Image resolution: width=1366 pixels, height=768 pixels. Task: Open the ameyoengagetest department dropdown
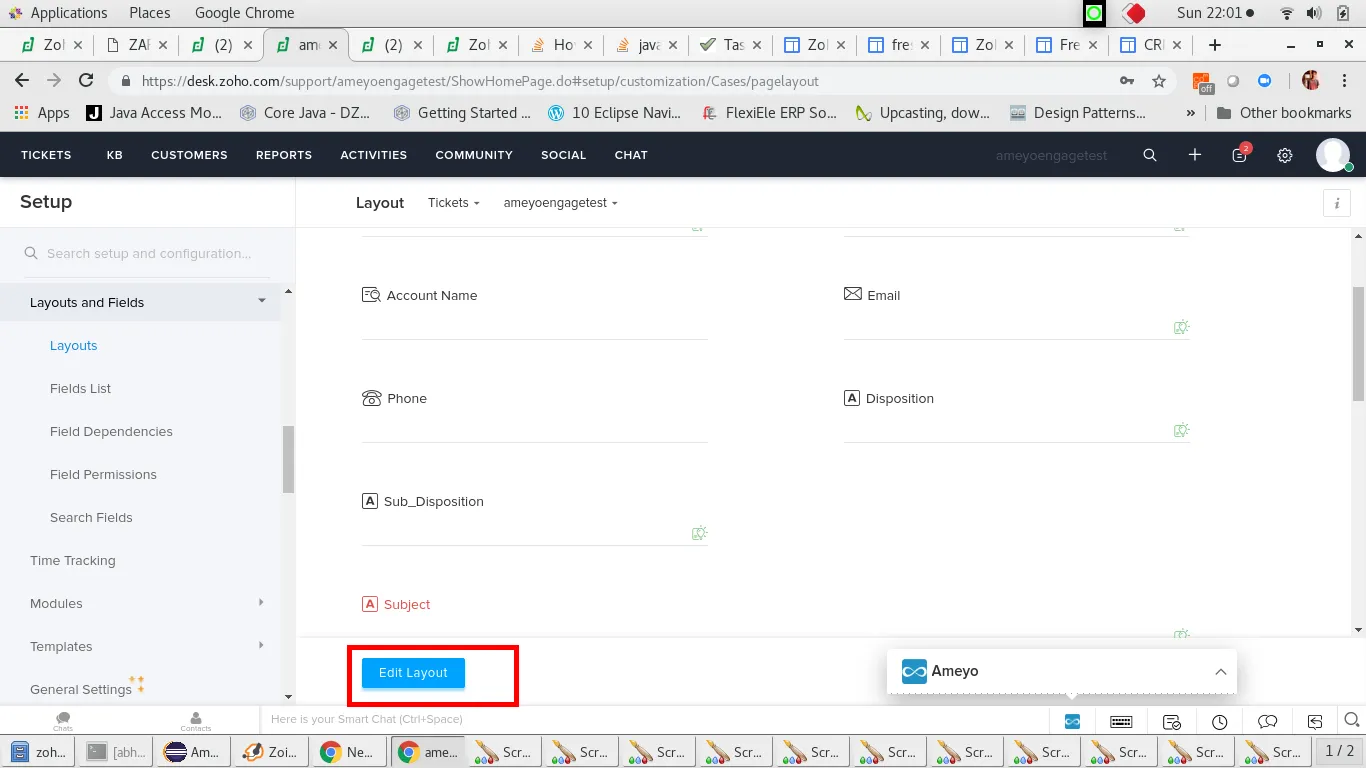click(561, 203)
